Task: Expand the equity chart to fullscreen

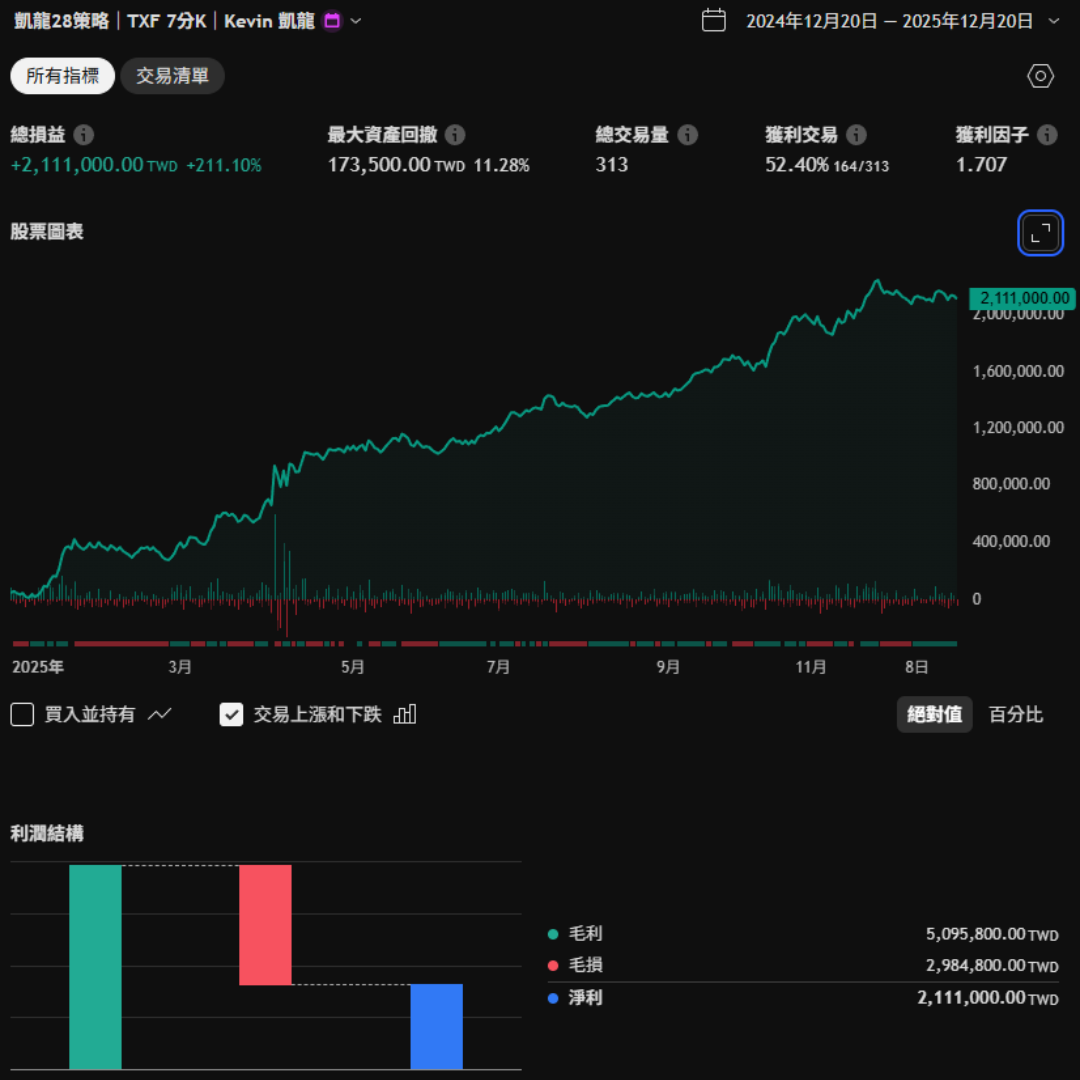Action: tap(1040, 234)
